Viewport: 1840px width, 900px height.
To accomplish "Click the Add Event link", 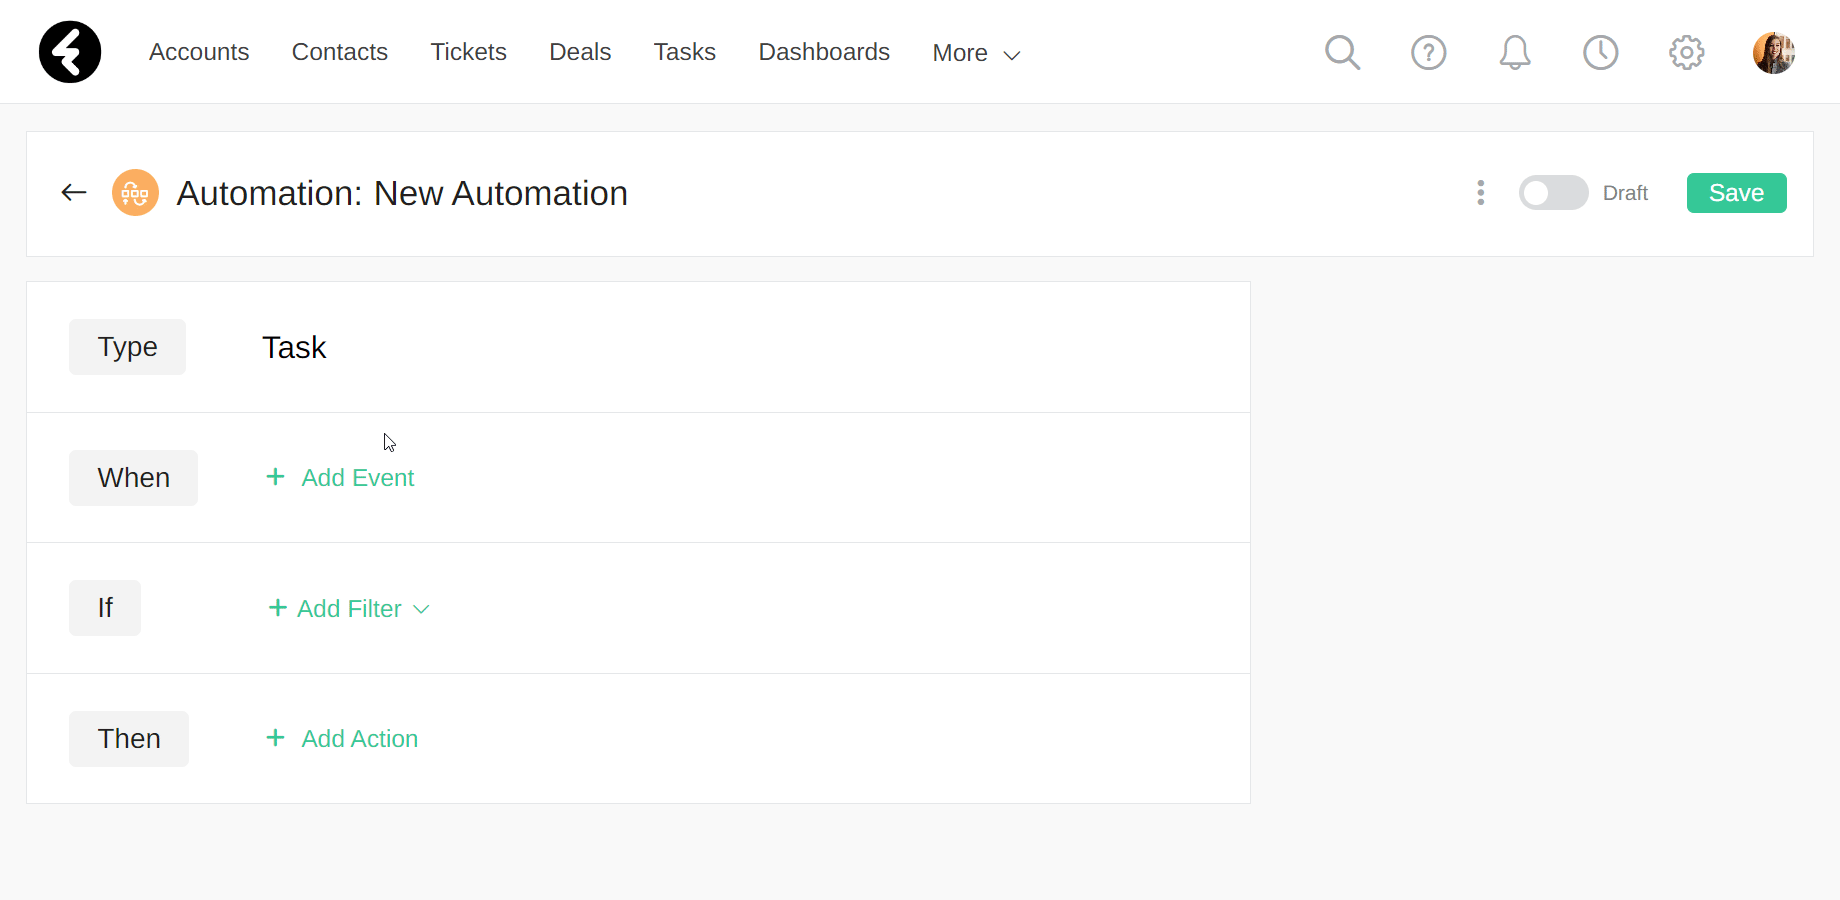I will click(358, 478).
